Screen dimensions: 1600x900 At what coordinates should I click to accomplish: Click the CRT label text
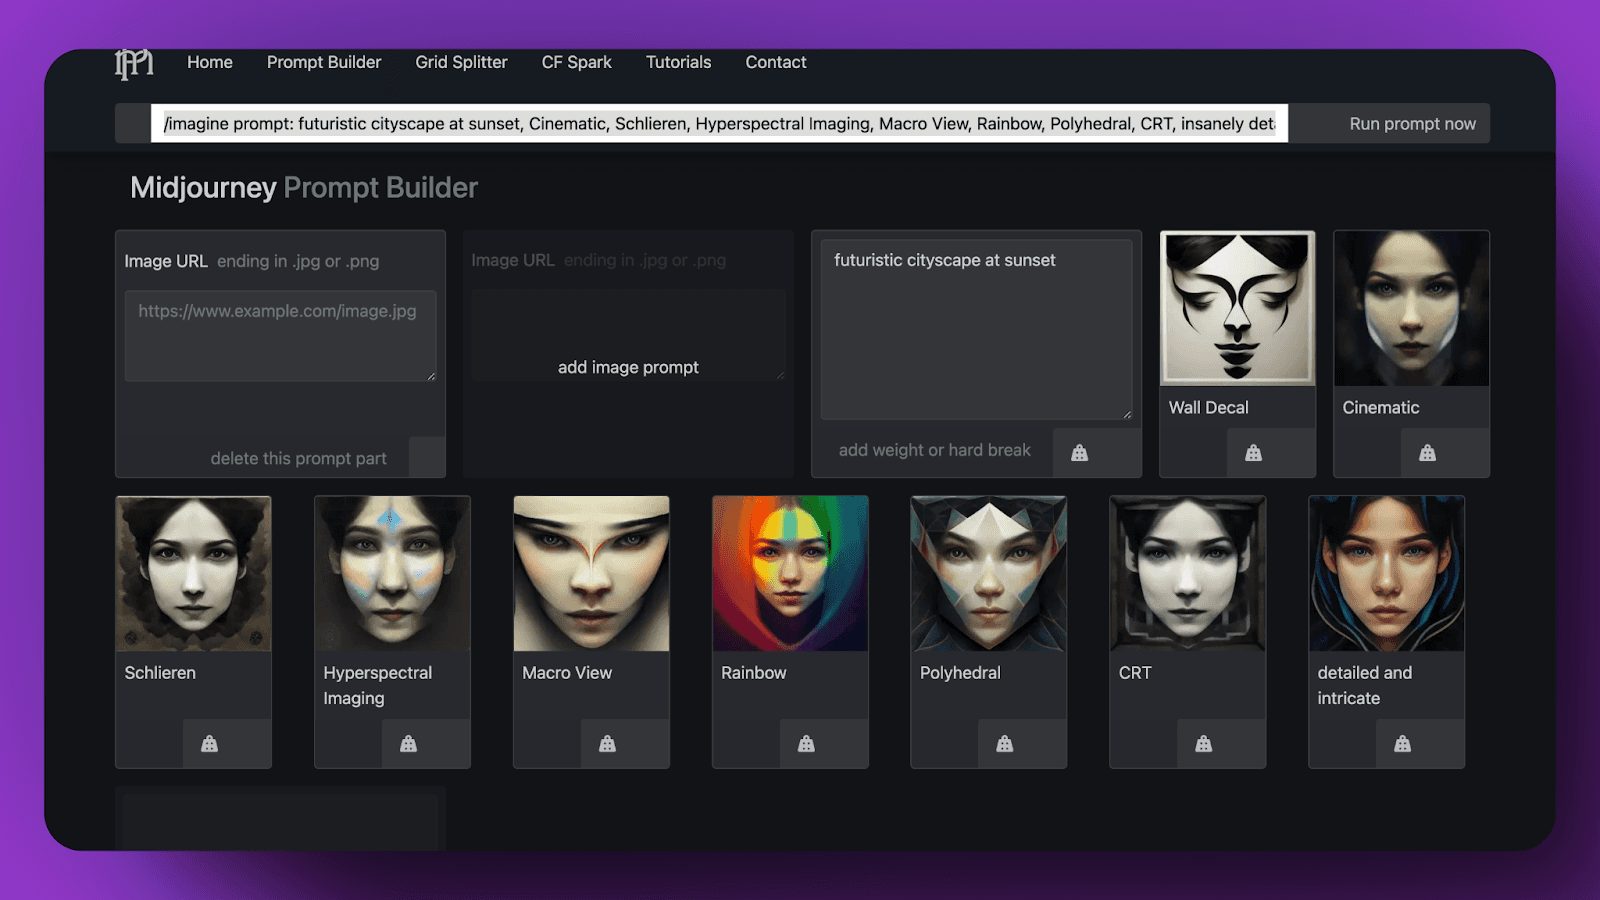pos(1135,673)
